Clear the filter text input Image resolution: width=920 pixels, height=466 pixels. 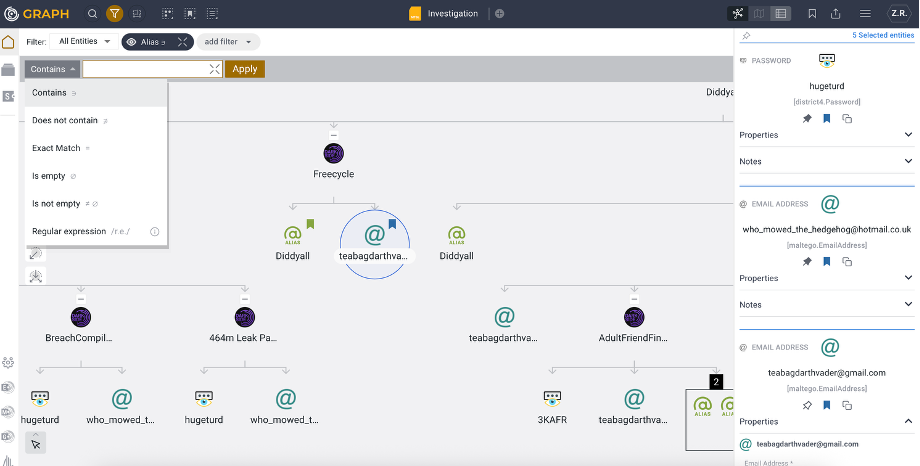click(215, 69)
